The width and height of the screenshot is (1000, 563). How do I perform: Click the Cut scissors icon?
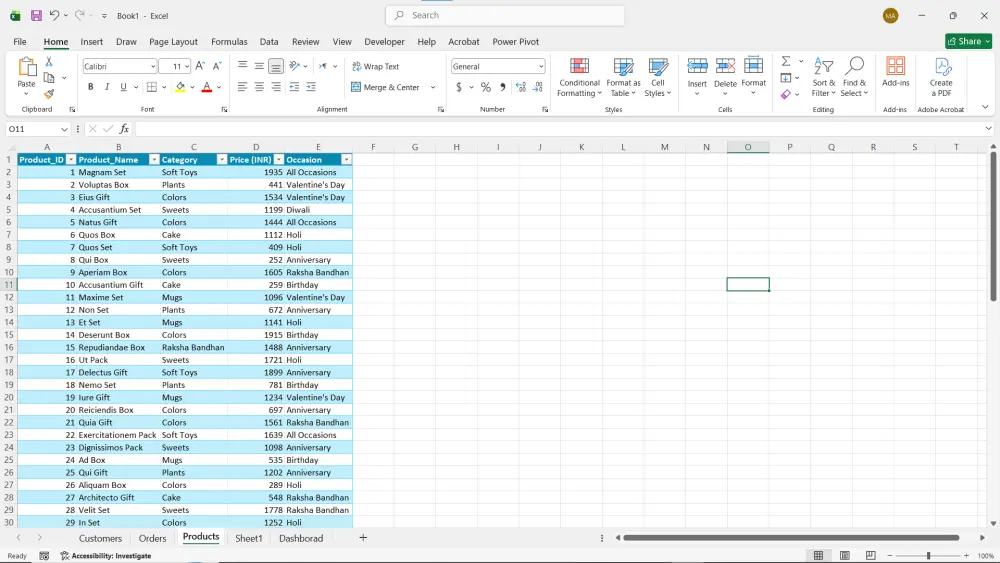click(49, 62)
